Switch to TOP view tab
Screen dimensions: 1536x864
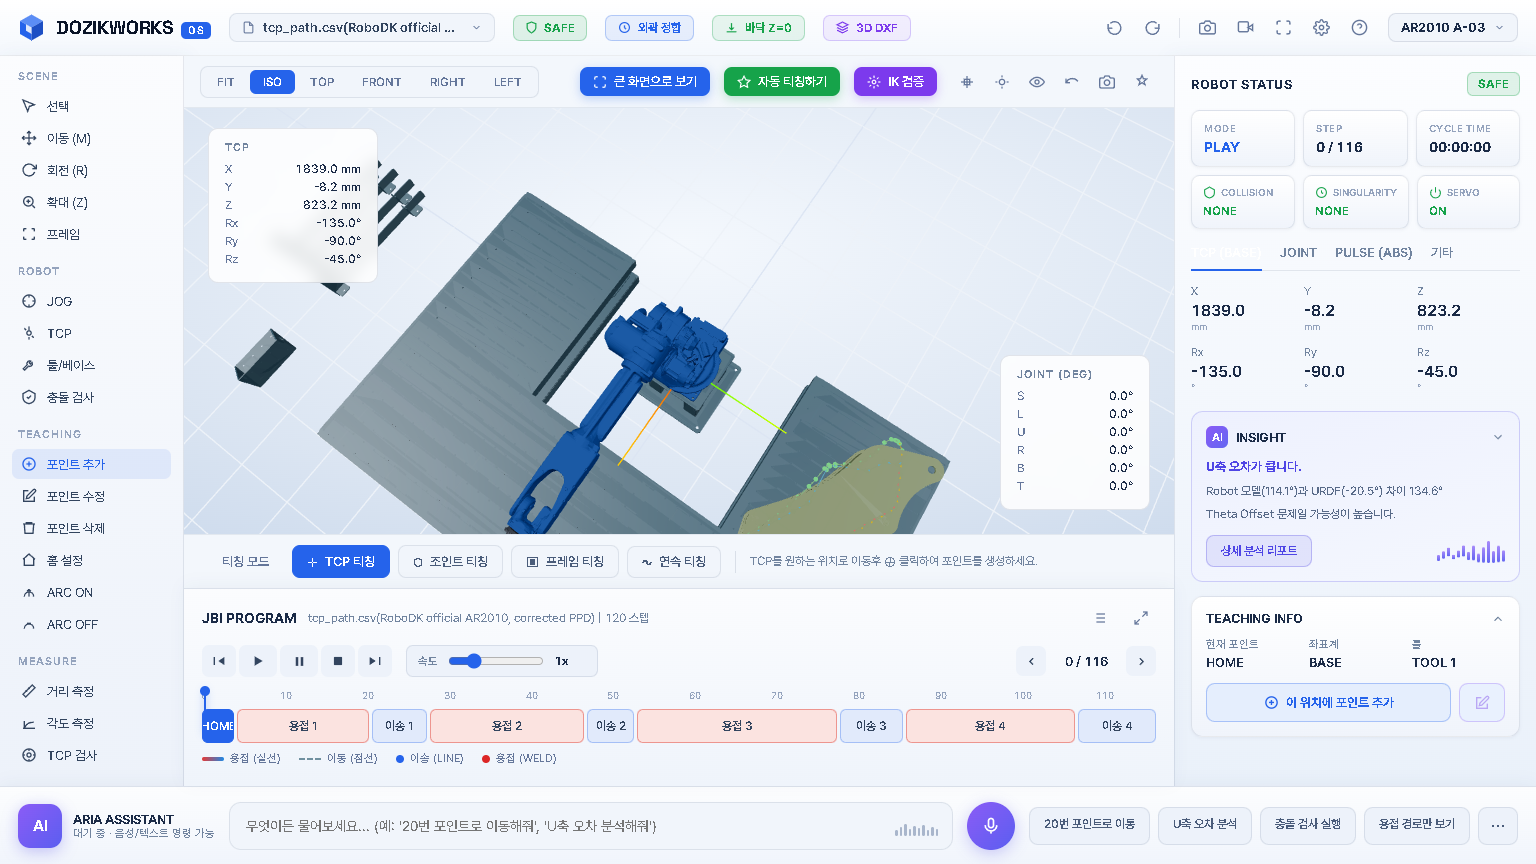tap(322, 82)
